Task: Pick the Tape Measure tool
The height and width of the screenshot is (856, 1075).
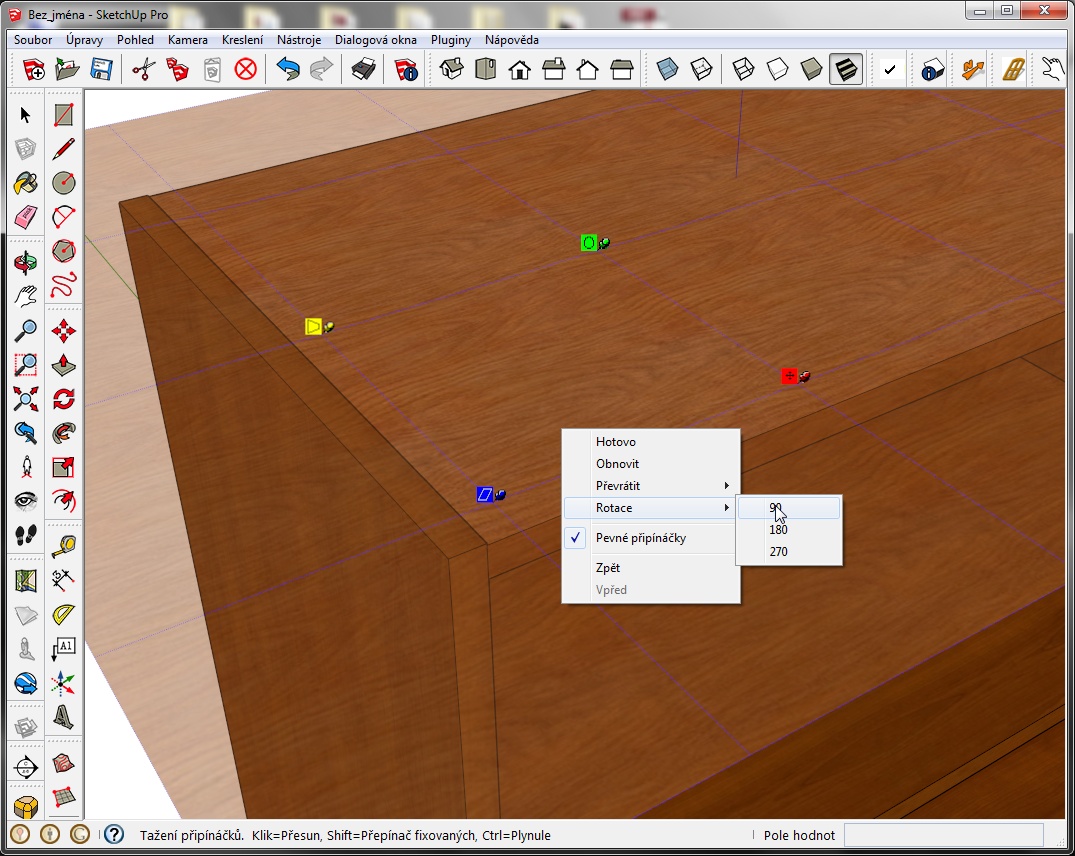Action: [64, 545]
